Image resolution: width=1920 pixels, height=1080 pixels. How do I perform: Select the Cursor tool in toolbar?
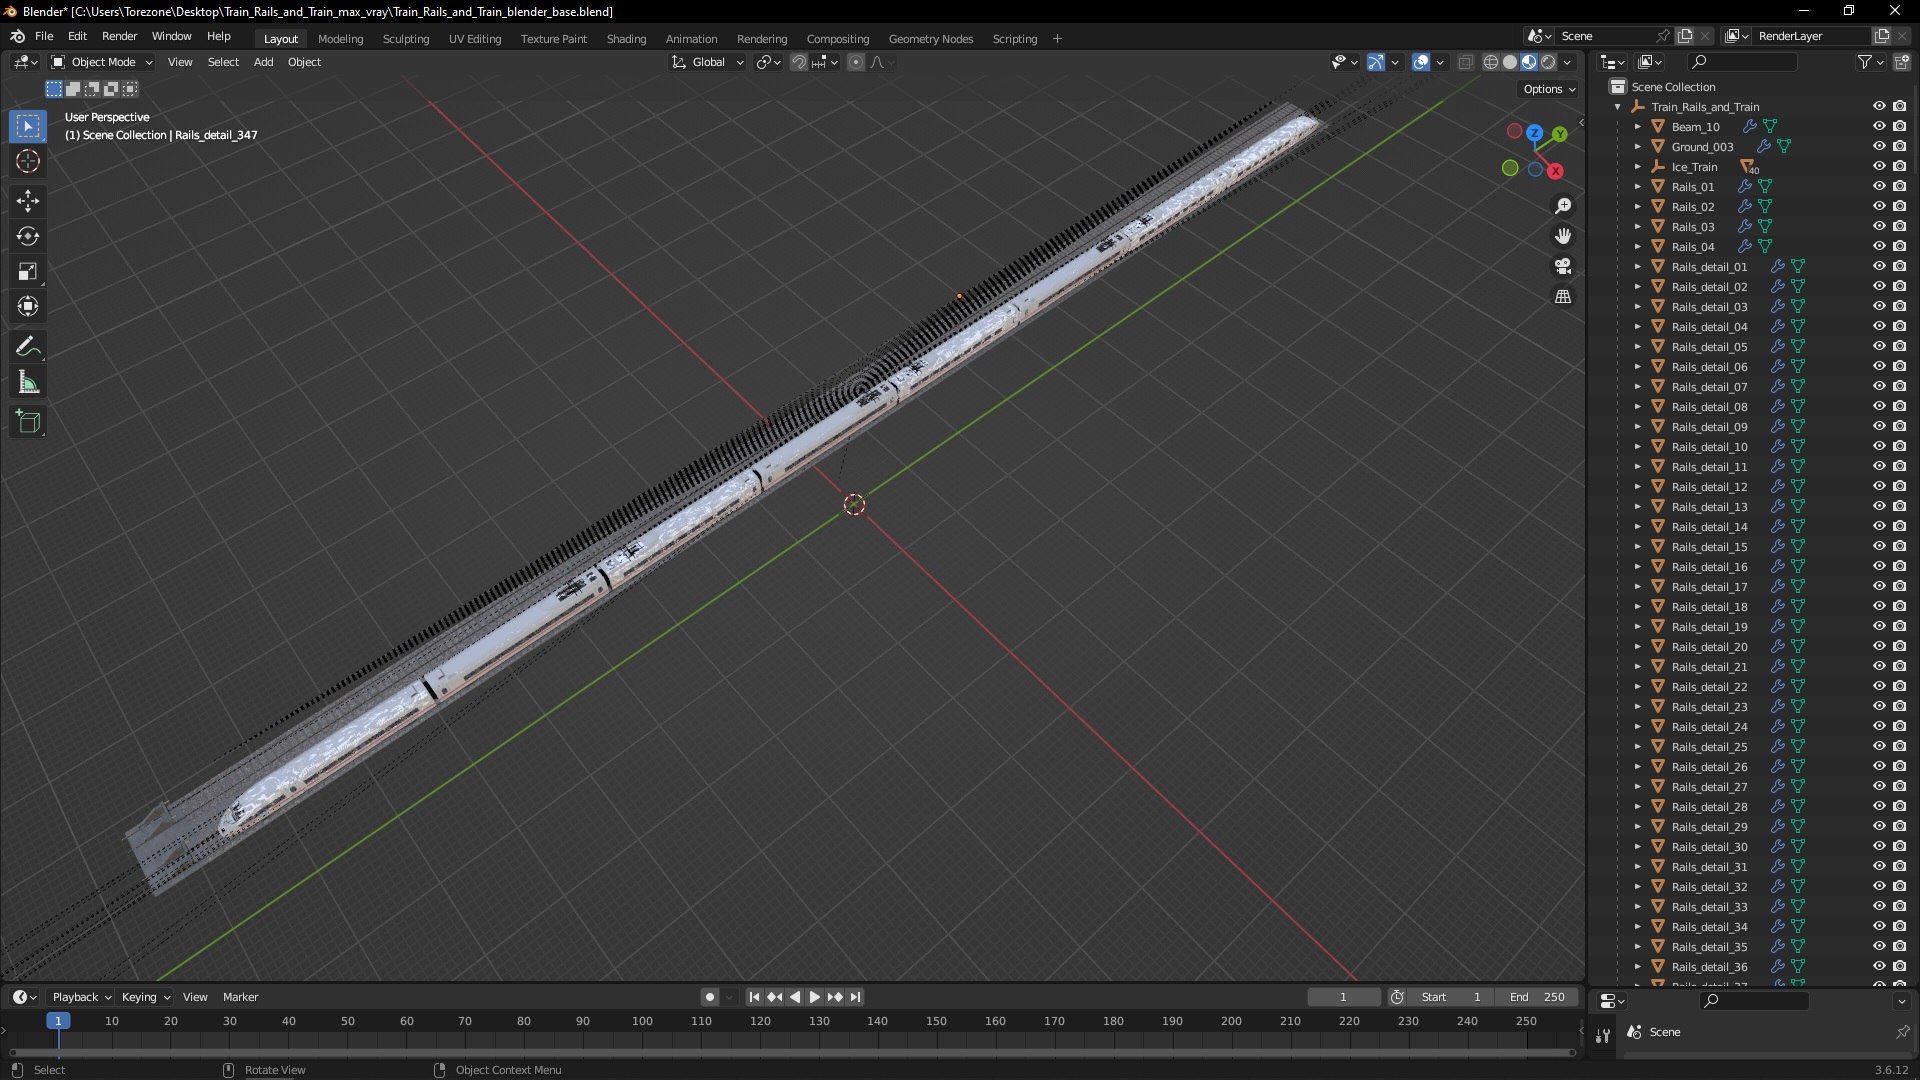click(x=28, y=161)
